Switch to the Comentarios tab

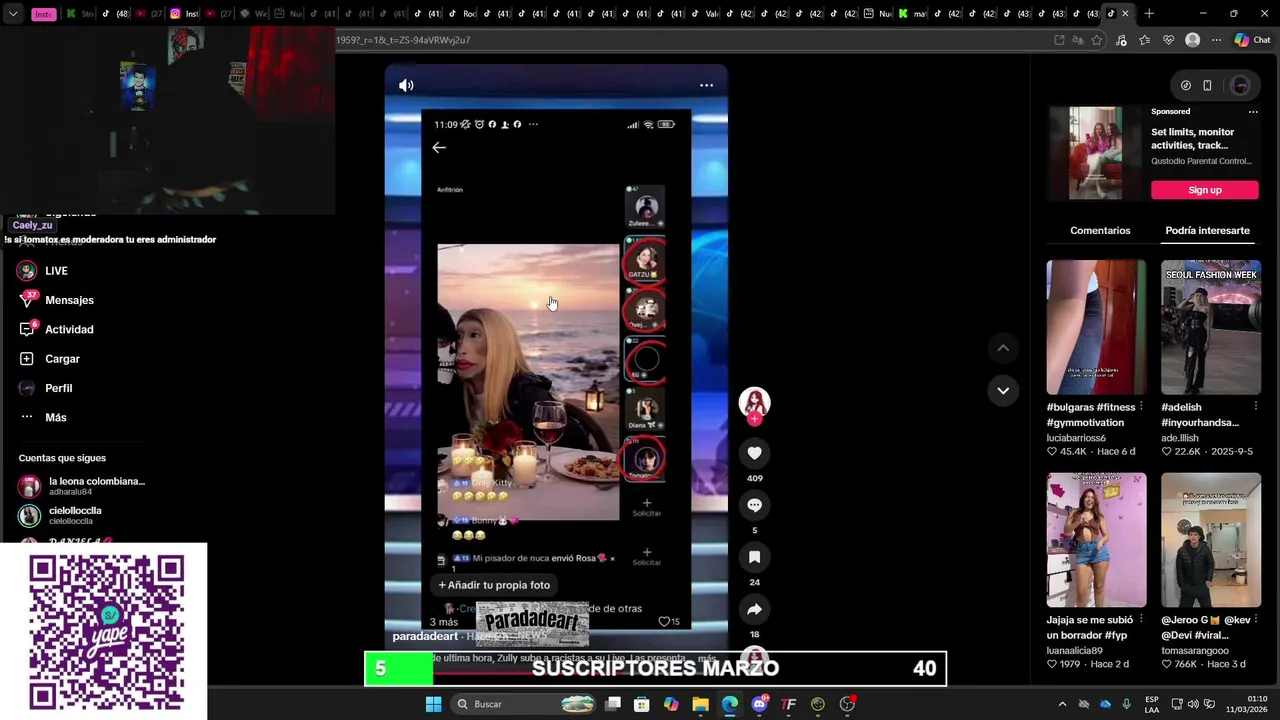[x=1100, y=230]
